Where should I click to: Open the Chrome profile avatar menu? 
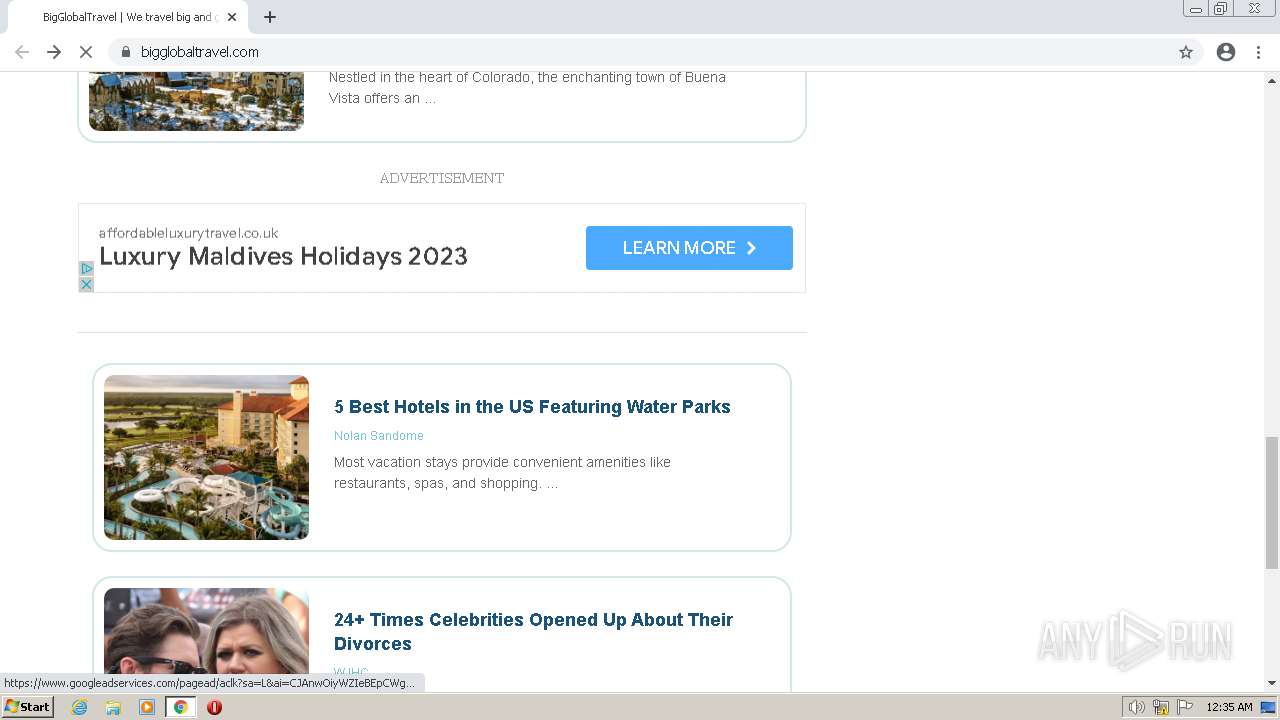click(x=1226, y=52)
